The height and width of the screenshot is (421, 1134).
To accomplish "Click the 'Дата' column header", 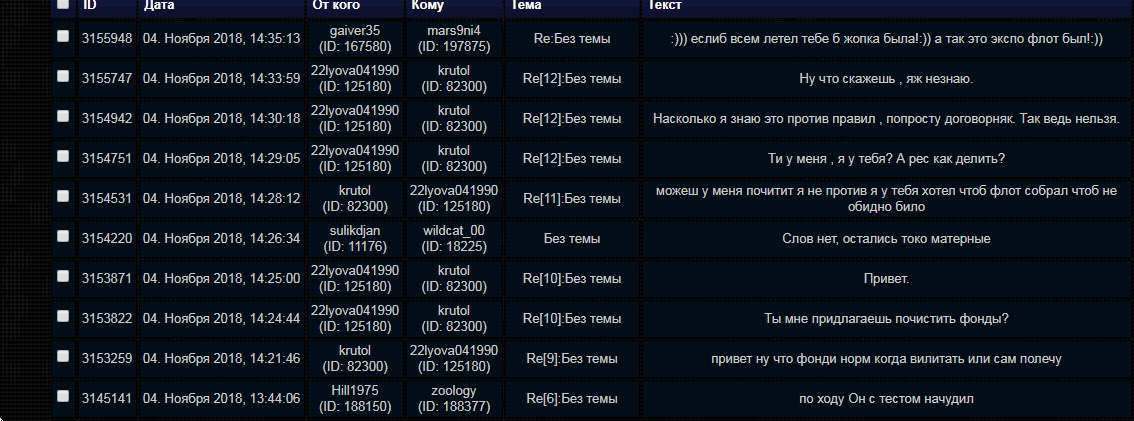I will point(158,5).
